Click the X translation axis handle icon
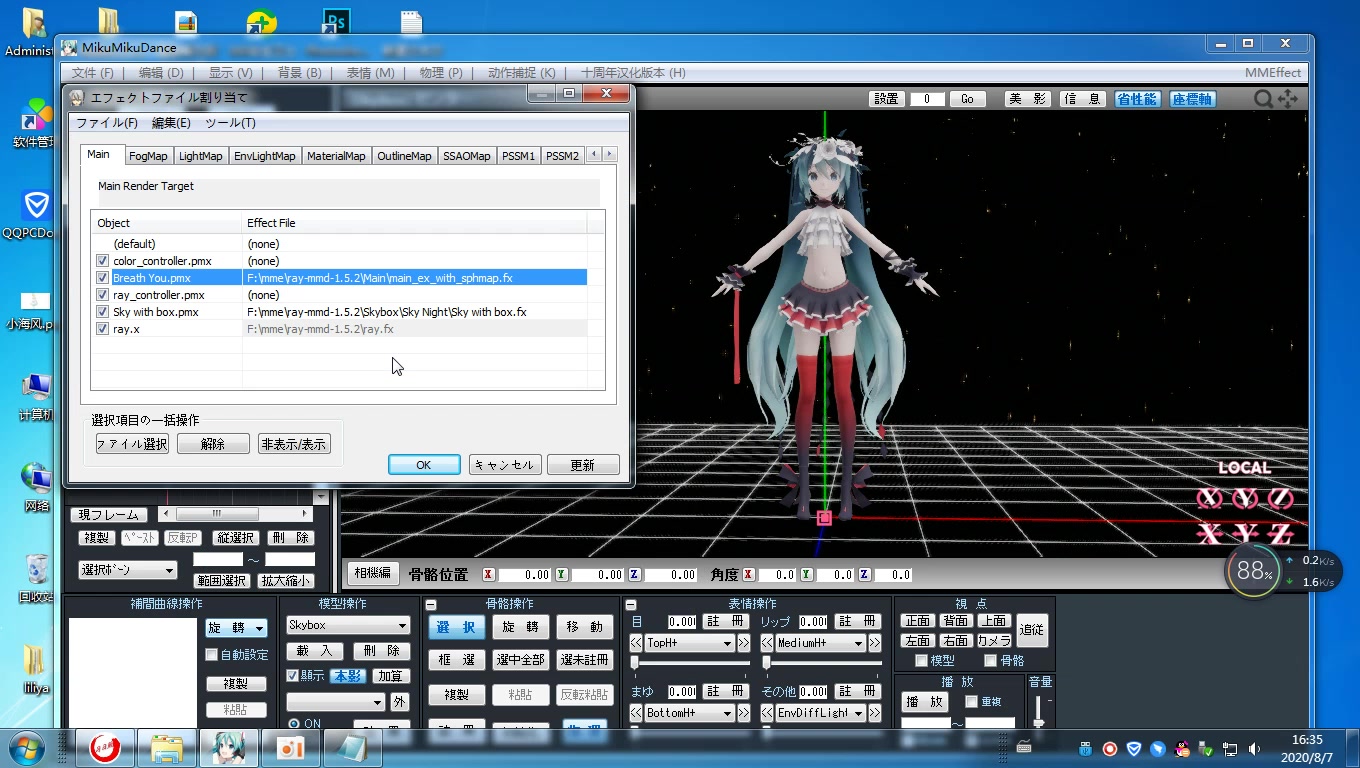 point(1210,533)
